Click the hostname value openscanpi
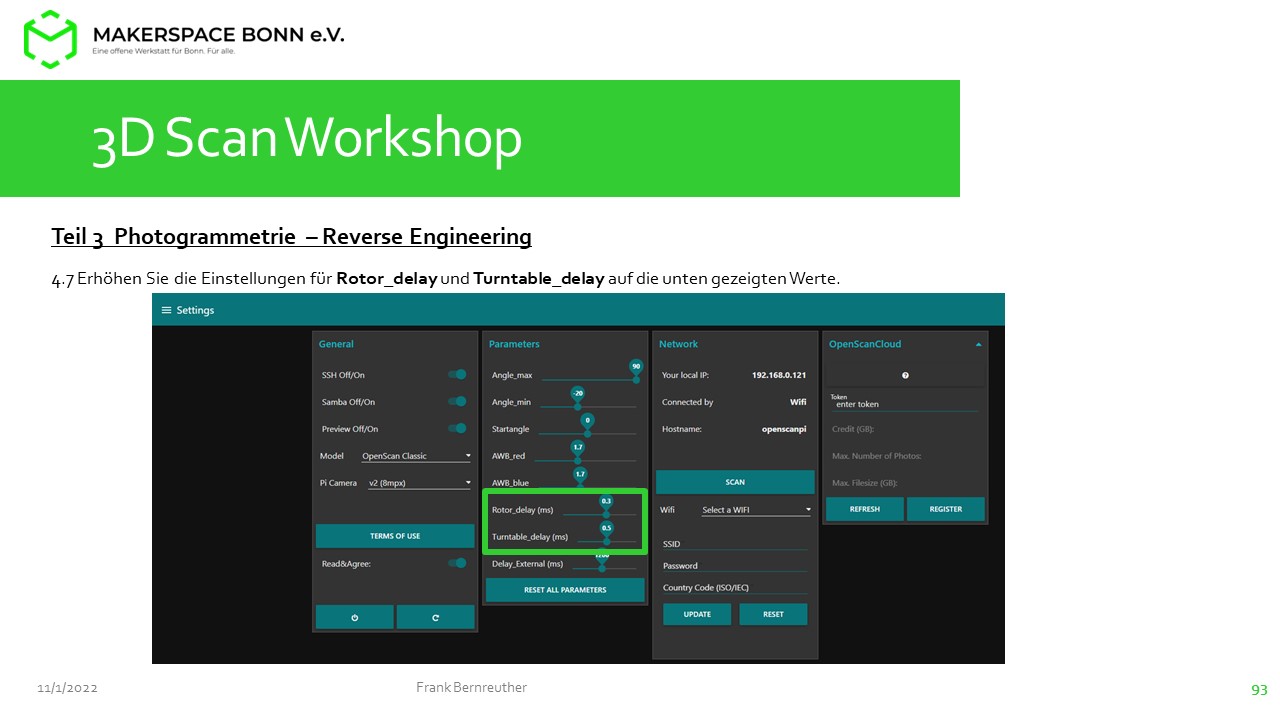 pyautogui.click(x=784, y=429)
